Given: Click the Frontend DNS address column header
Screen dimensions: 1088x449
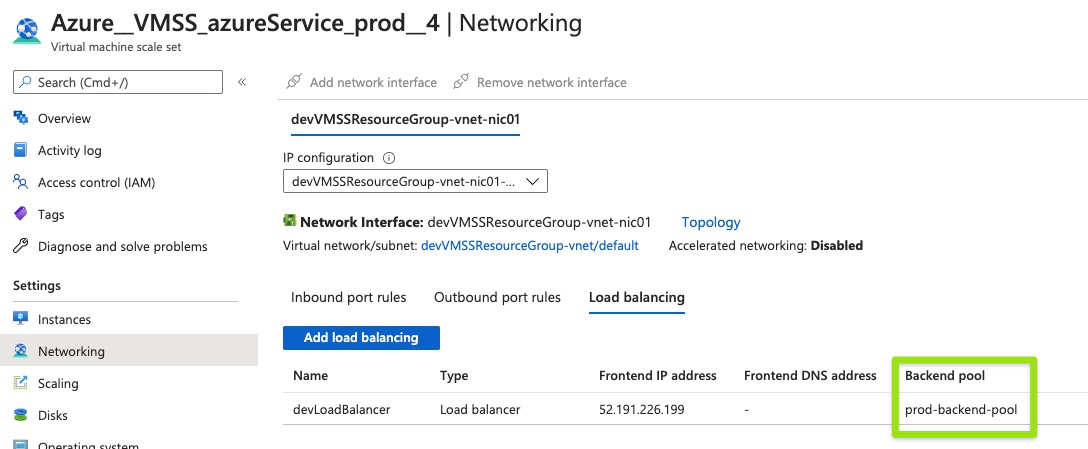Looking at the screenshot, I should [810, 375].
